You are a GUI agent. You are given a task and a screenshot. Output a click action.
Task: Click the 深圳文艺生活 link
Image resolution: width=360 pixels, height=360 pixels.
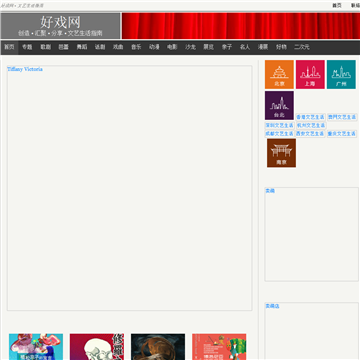point(279,126)
